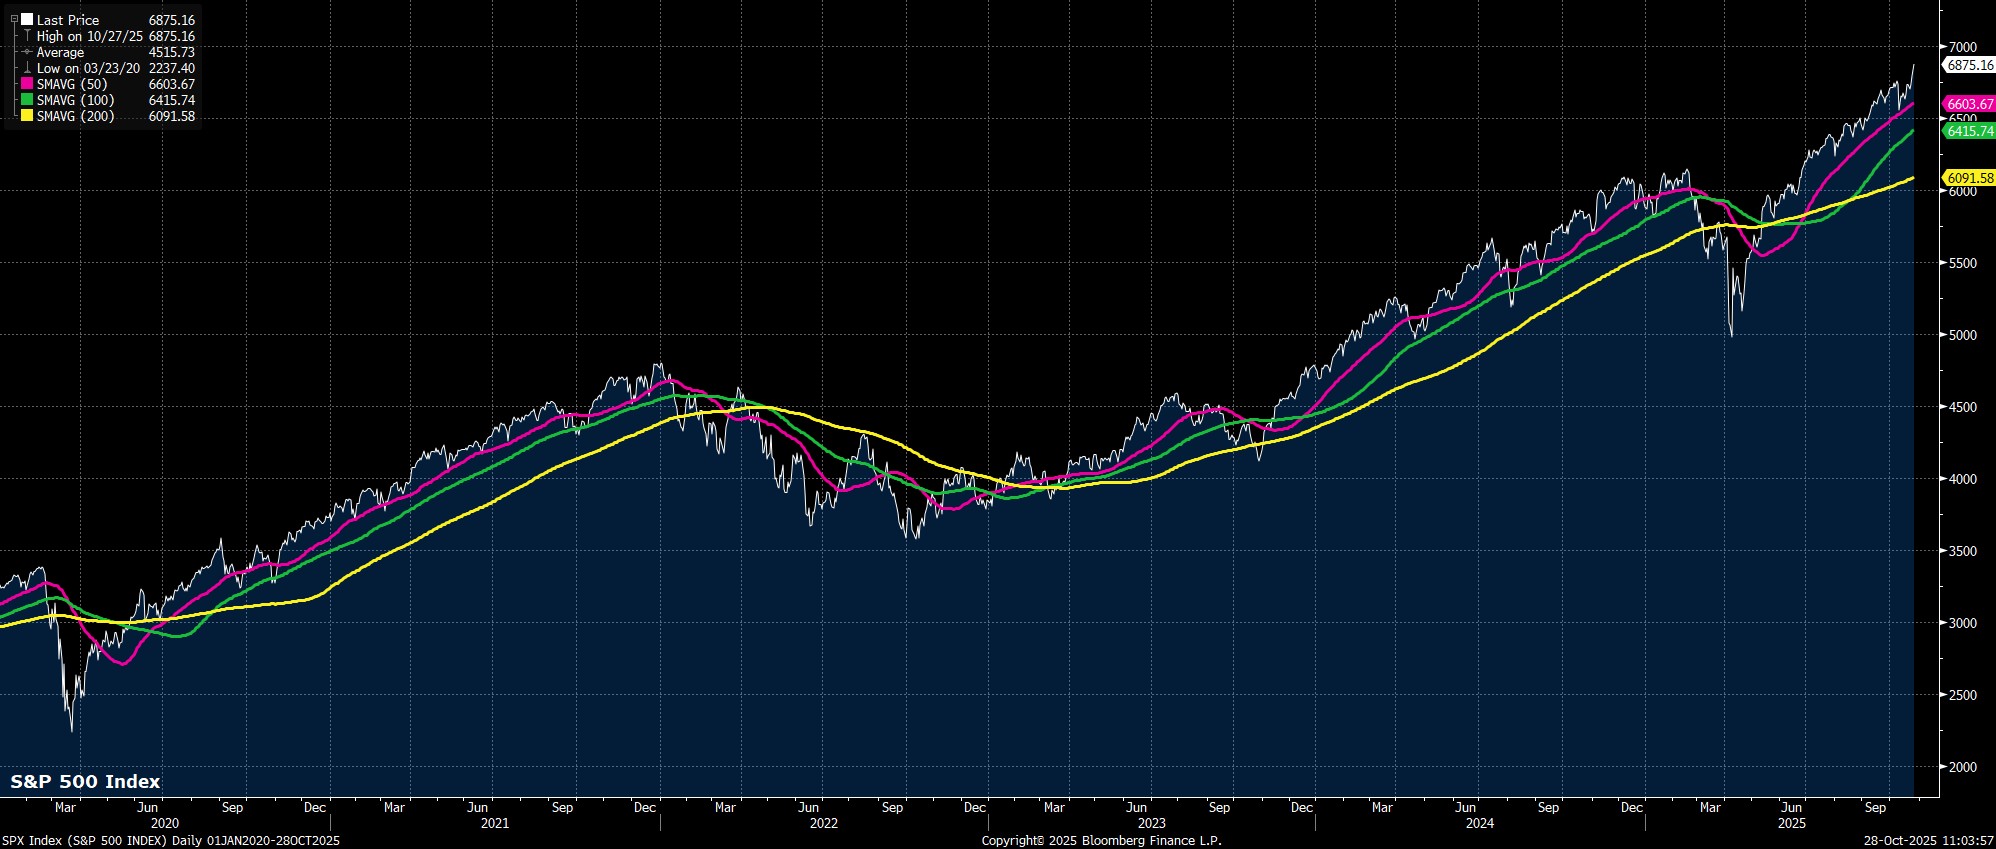Screen dimensions: 1996x849
Task: Click the Bloomberg Finance L.P. copyright text
Action: point(1101,840)
